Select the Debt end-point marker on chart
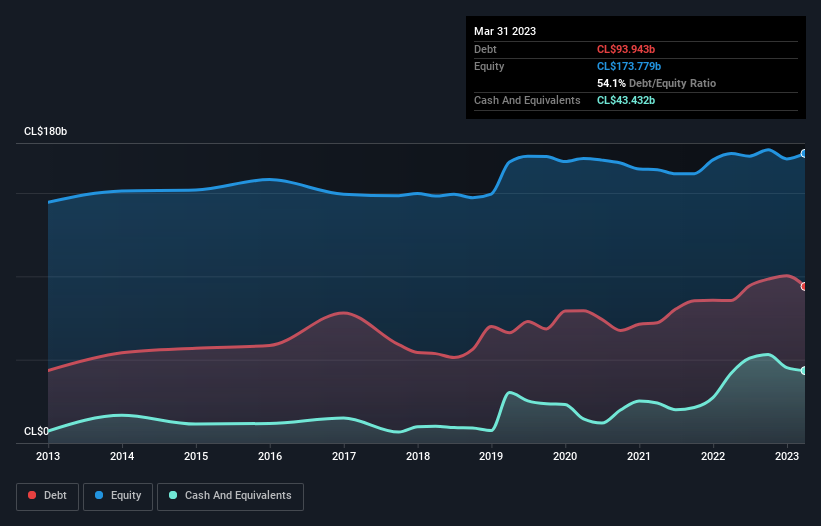 point(804,286)
